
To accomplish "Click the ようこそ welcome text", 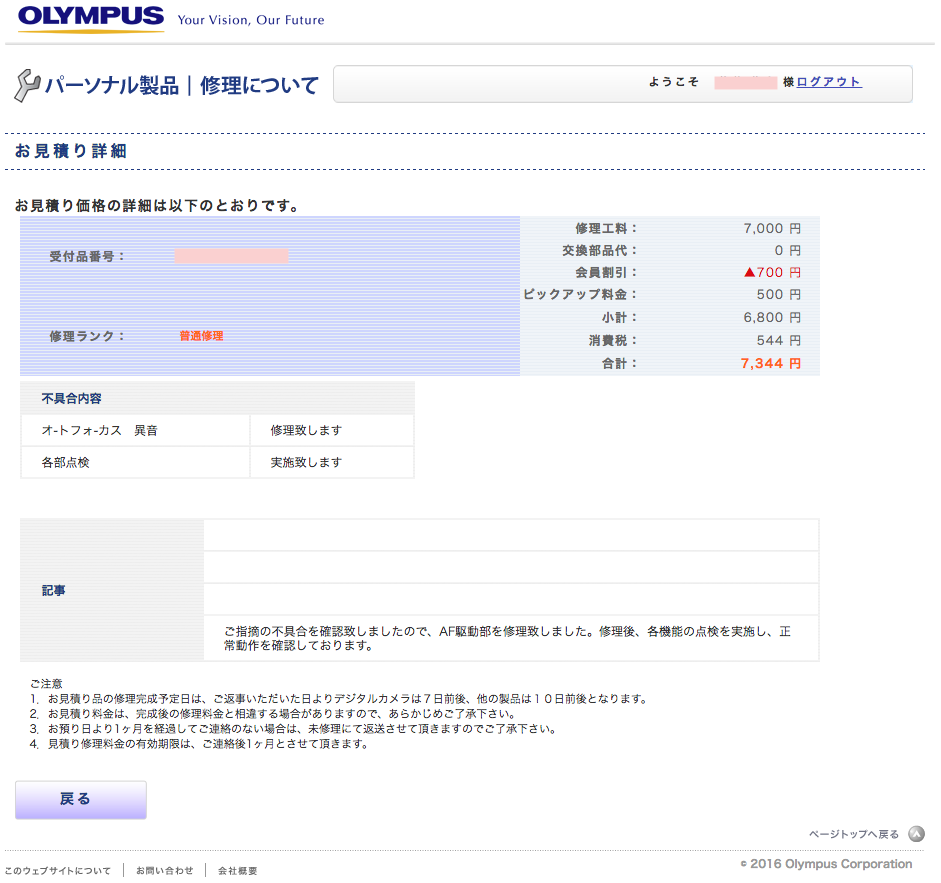I will tap(673, 82).
